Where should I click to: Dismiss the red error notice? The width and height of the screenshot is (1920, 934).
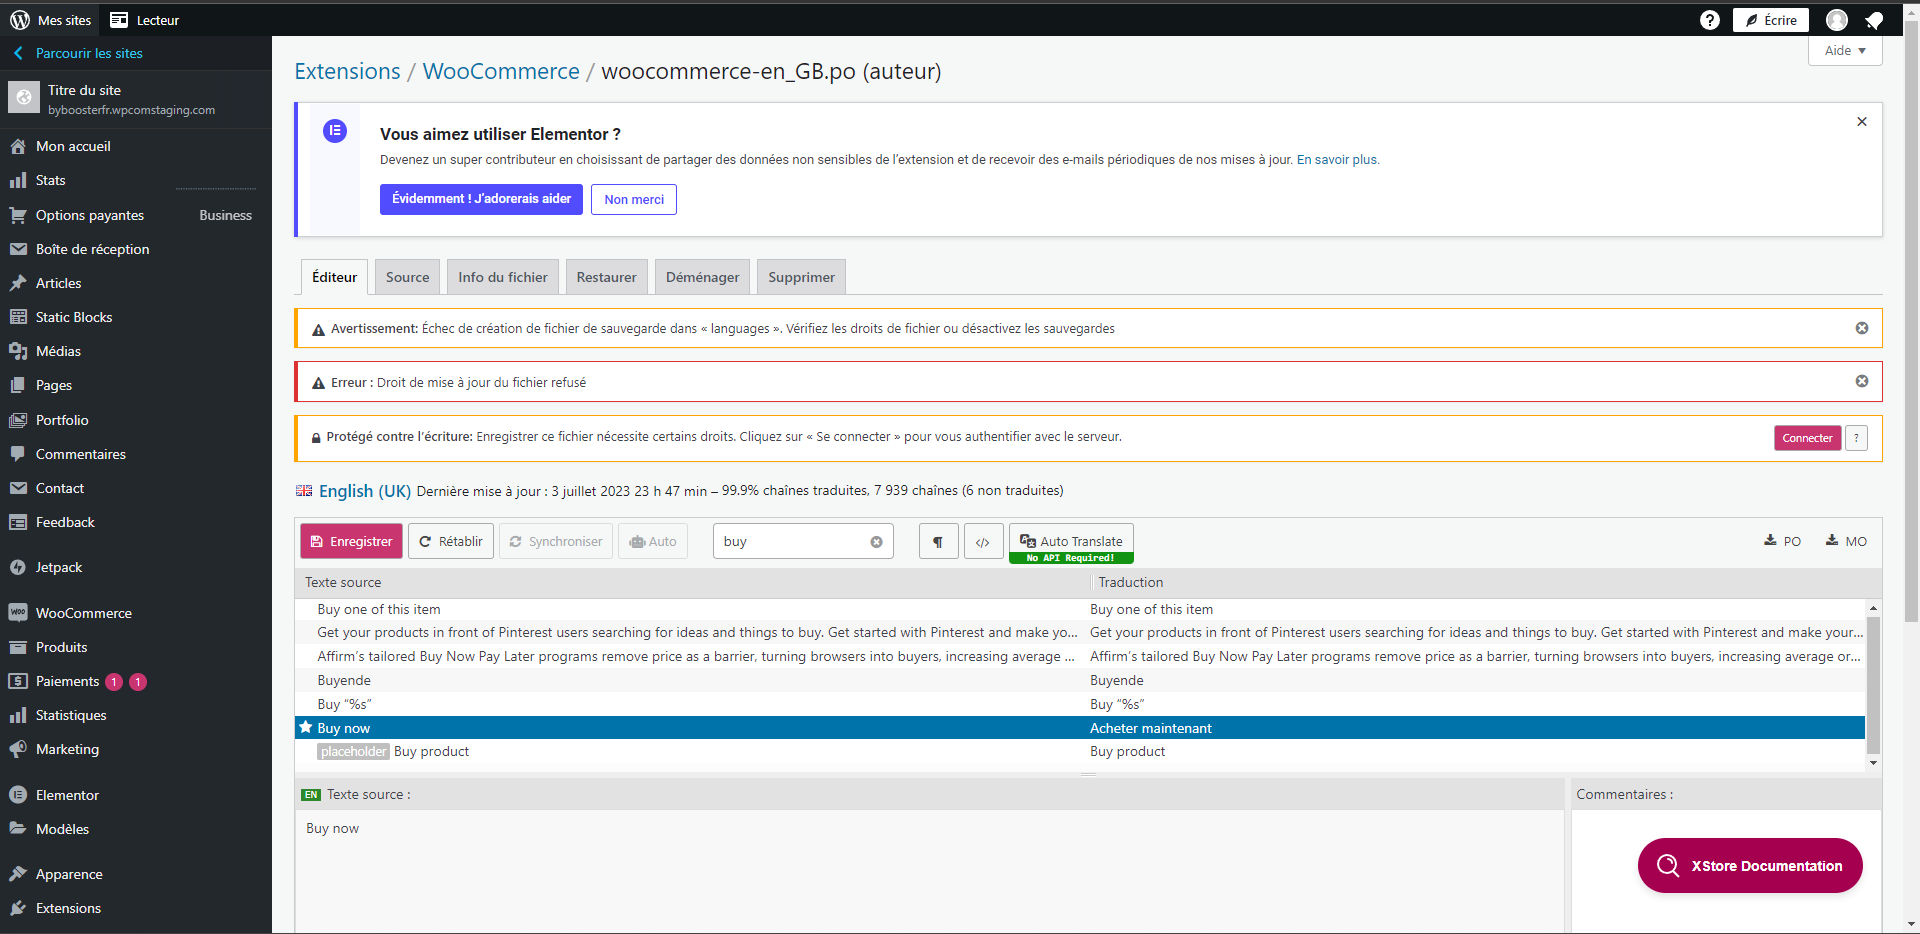point(1861,381)
